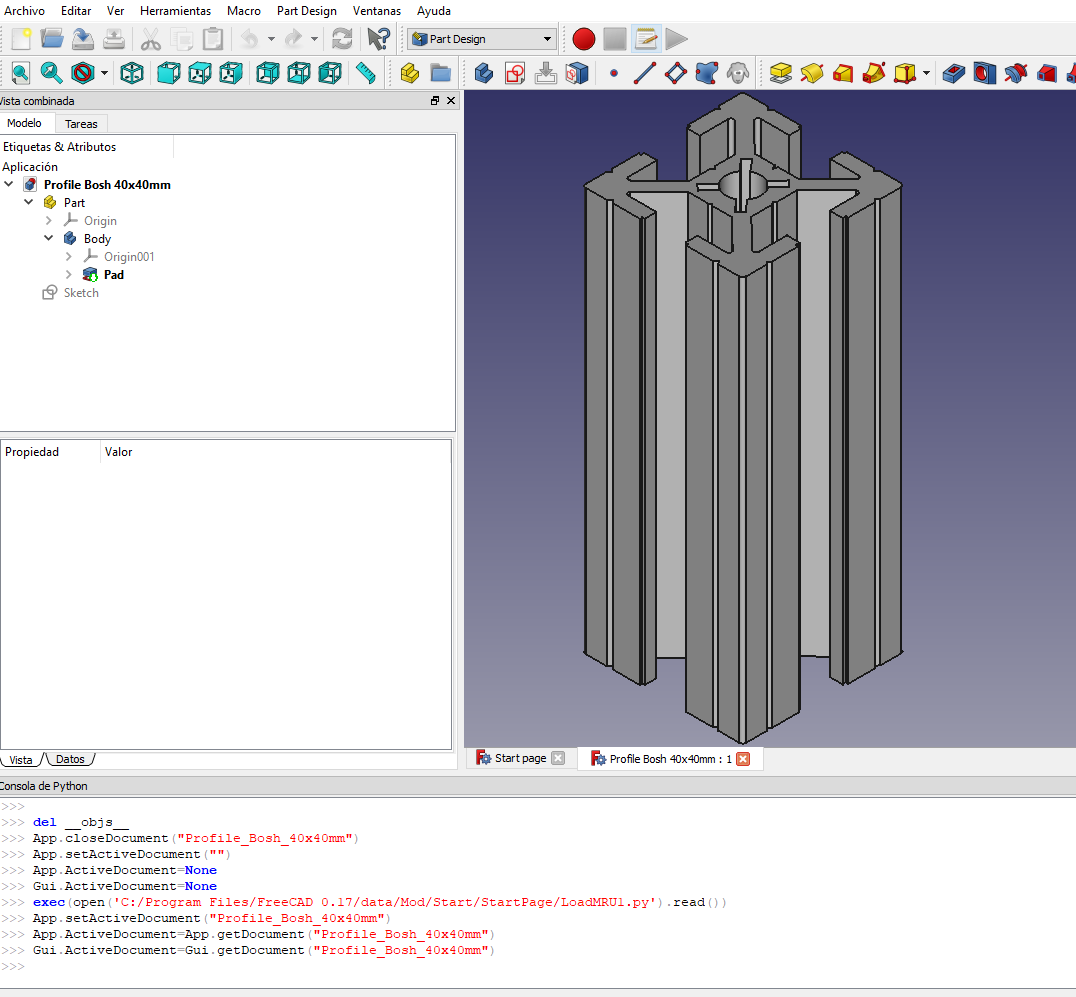Select the Pad feature icon in toolbar
This screenshot has width=1076, height=997.
781,73
